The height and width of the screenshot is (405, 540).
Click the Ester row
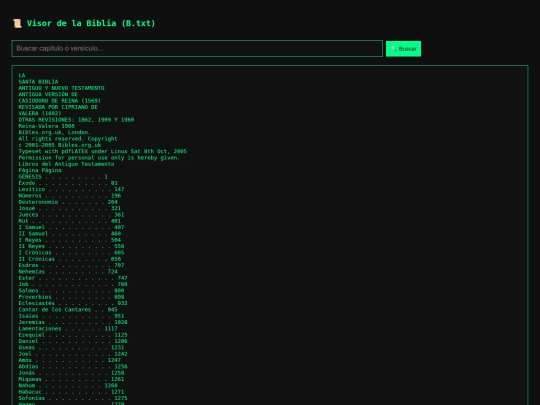73,278
